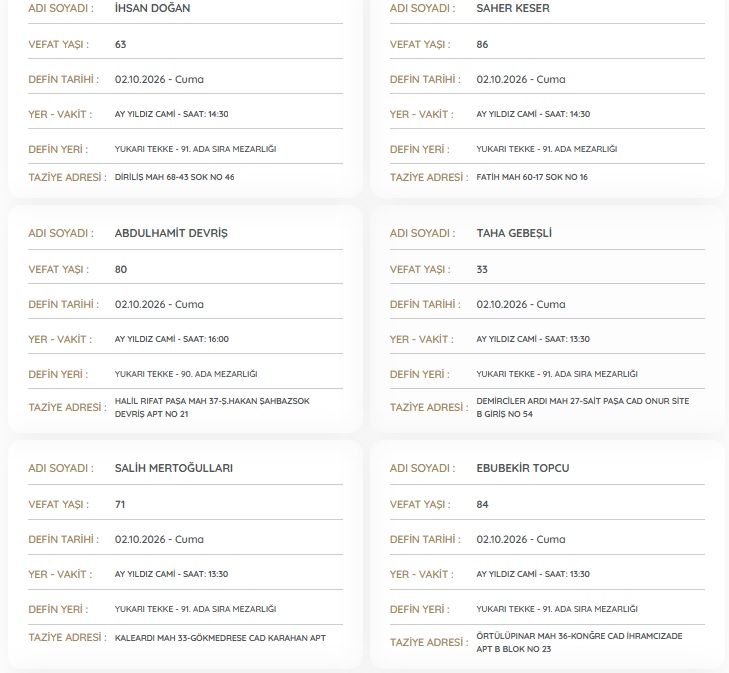
Task: Select the name ABDULHAMİT DEVRİŞ
Action: pyautogui.click(x=171, y=233)
